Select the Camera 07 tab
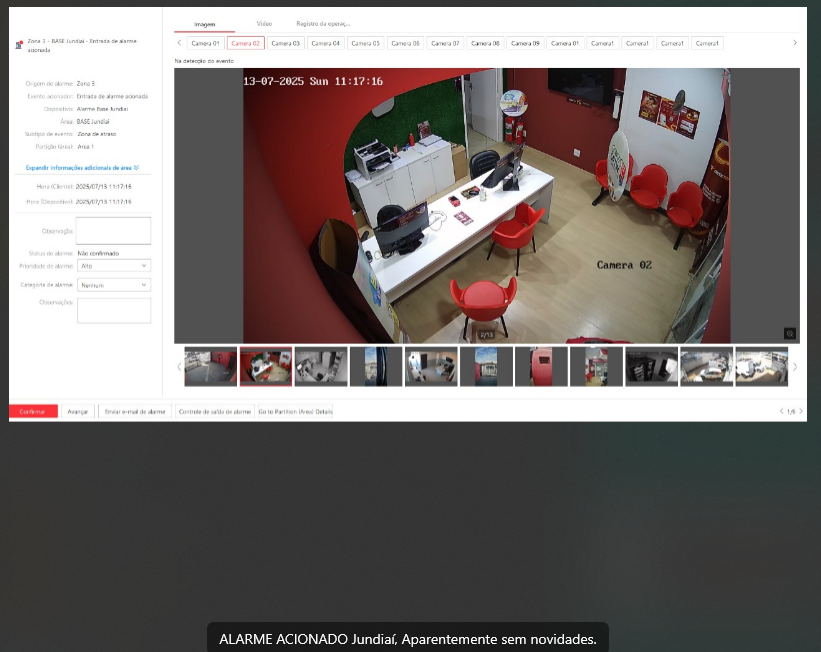The height and width of the screenshot is (652, 821). click(445, 43)
